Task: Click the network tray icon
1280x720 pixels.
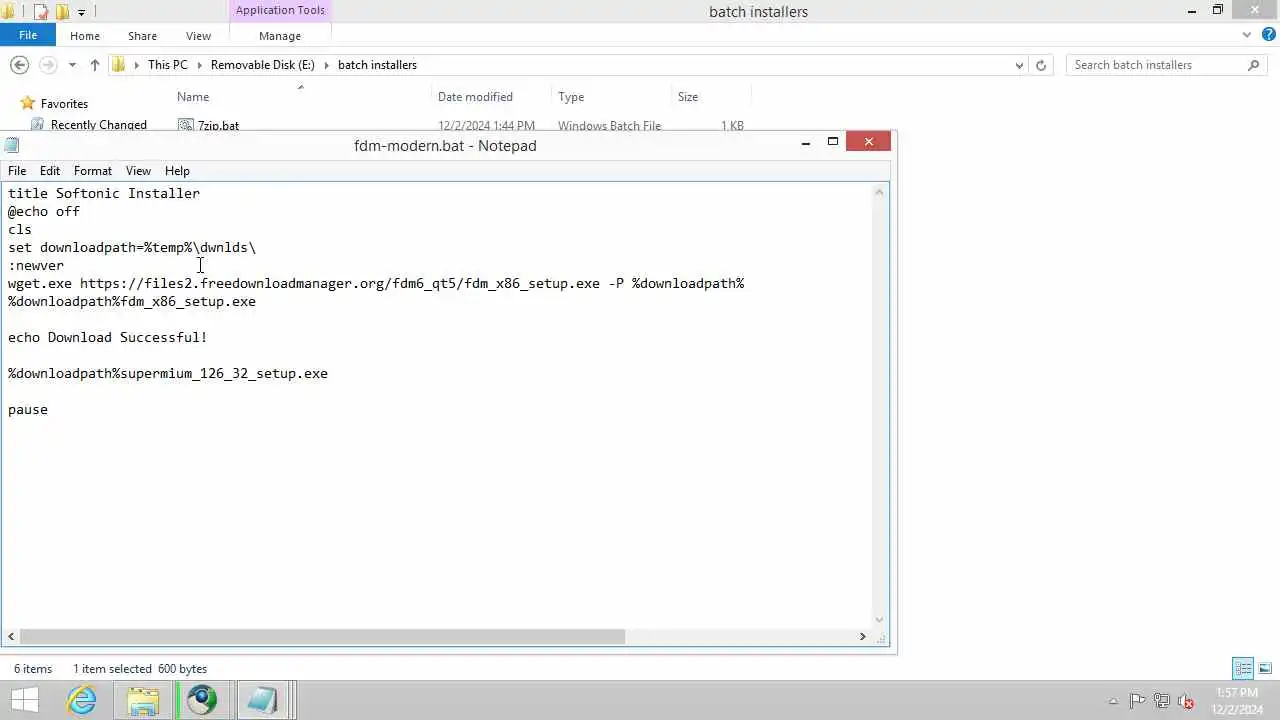Action: coord(1162,701)
